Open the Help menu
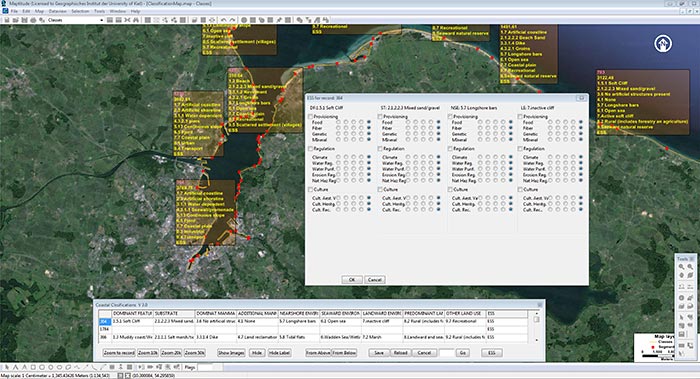The width and height of the screenshot is (700, 379). 135,11
